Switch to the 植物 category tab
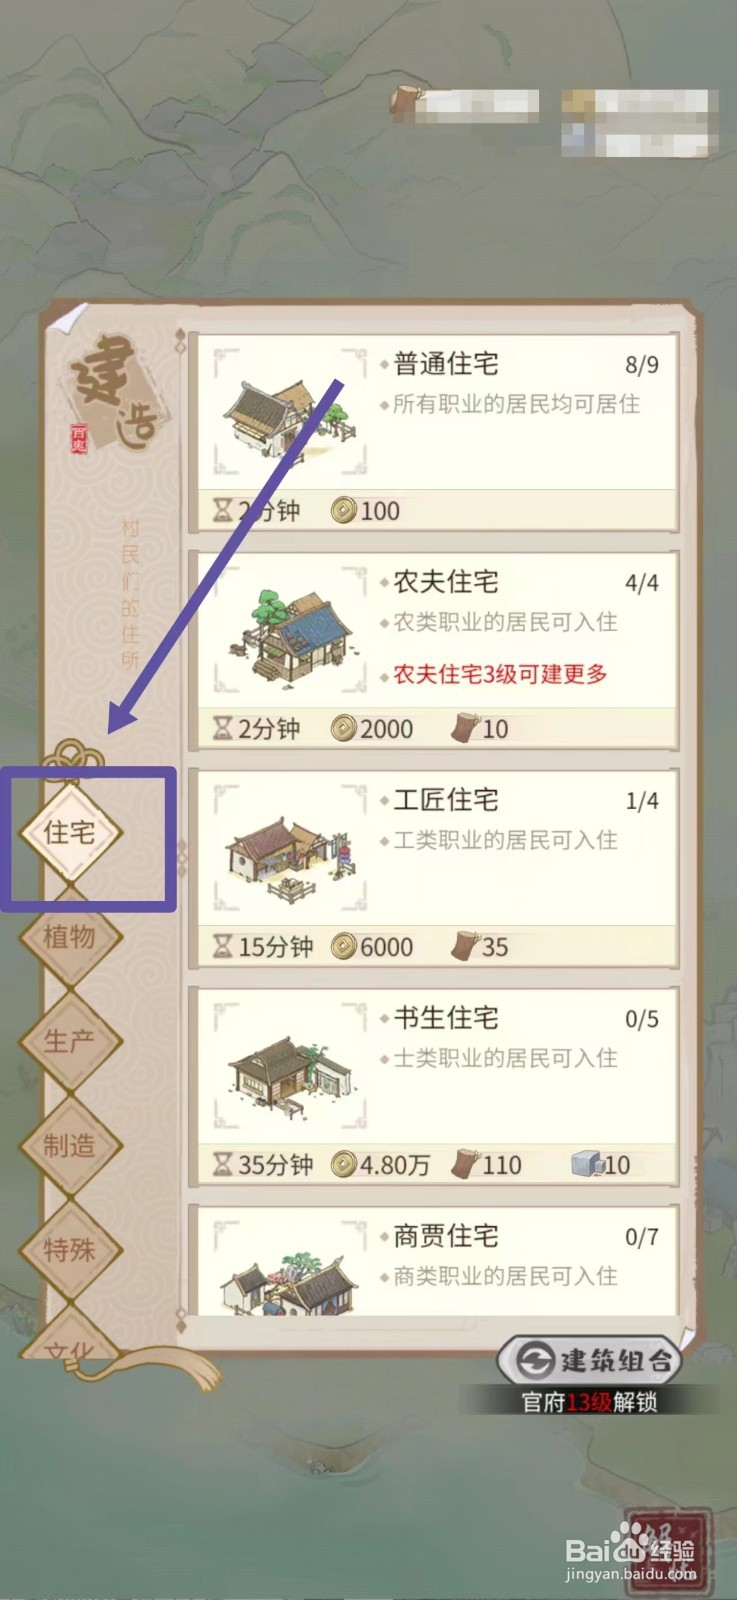 70,937
